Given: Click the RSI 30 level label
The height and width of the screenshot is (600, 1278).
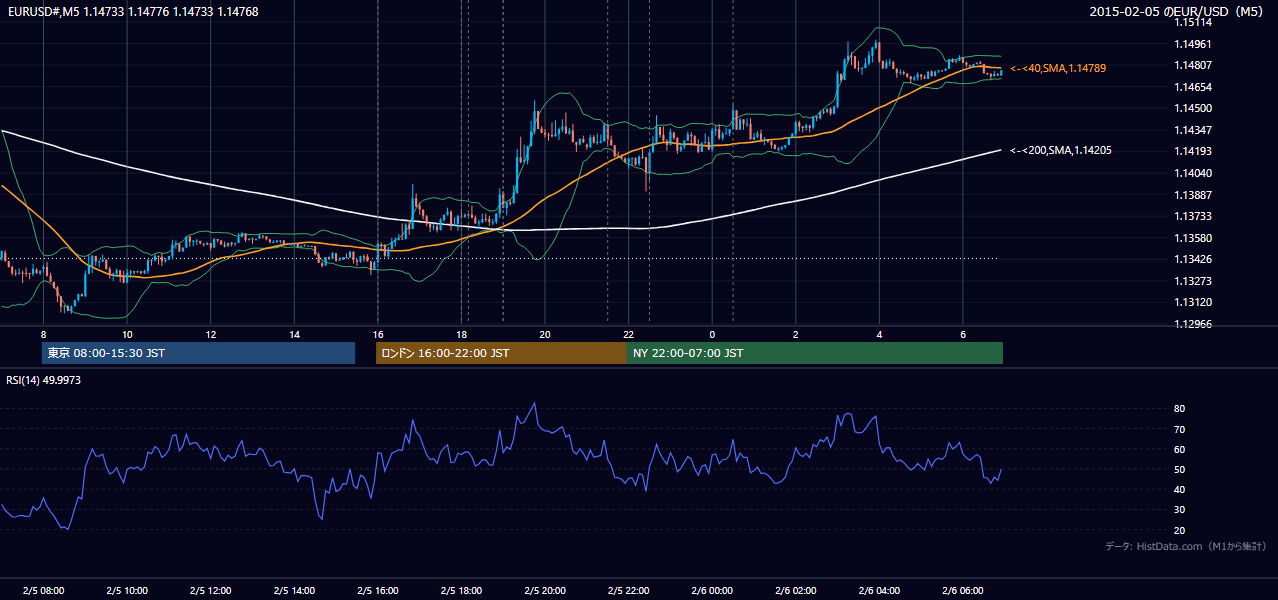Looking at the screenshot, I should point(1179,510).
